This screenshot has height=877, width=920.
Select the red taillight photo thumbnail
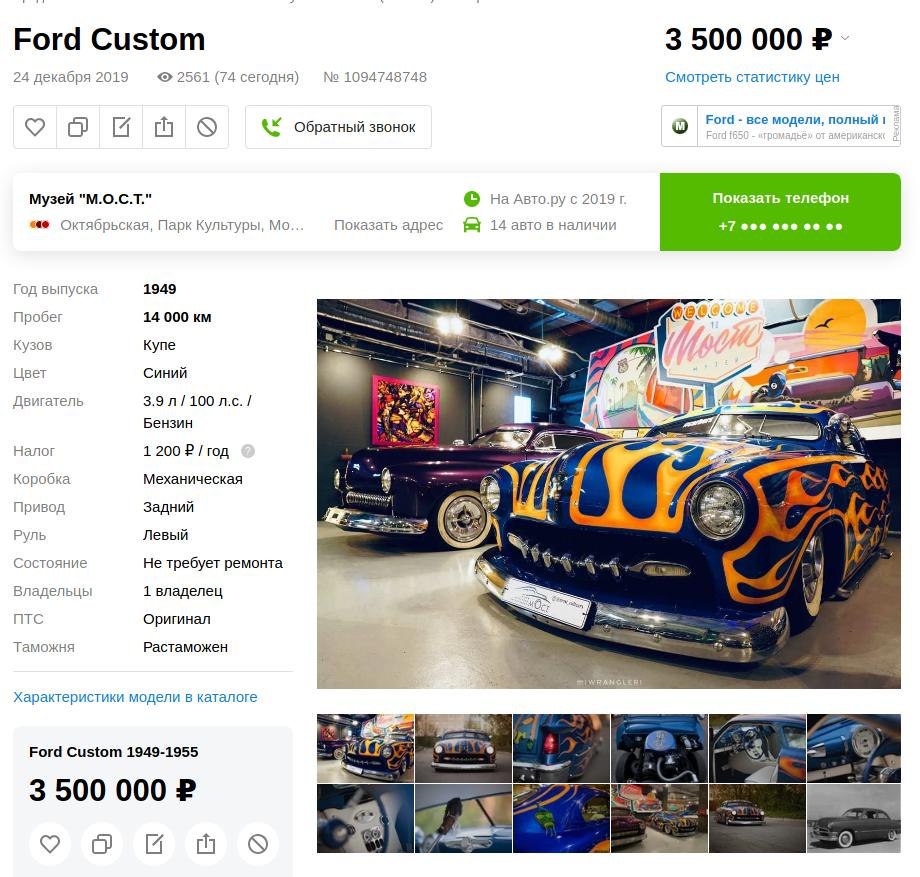click(x=562, y=748)
